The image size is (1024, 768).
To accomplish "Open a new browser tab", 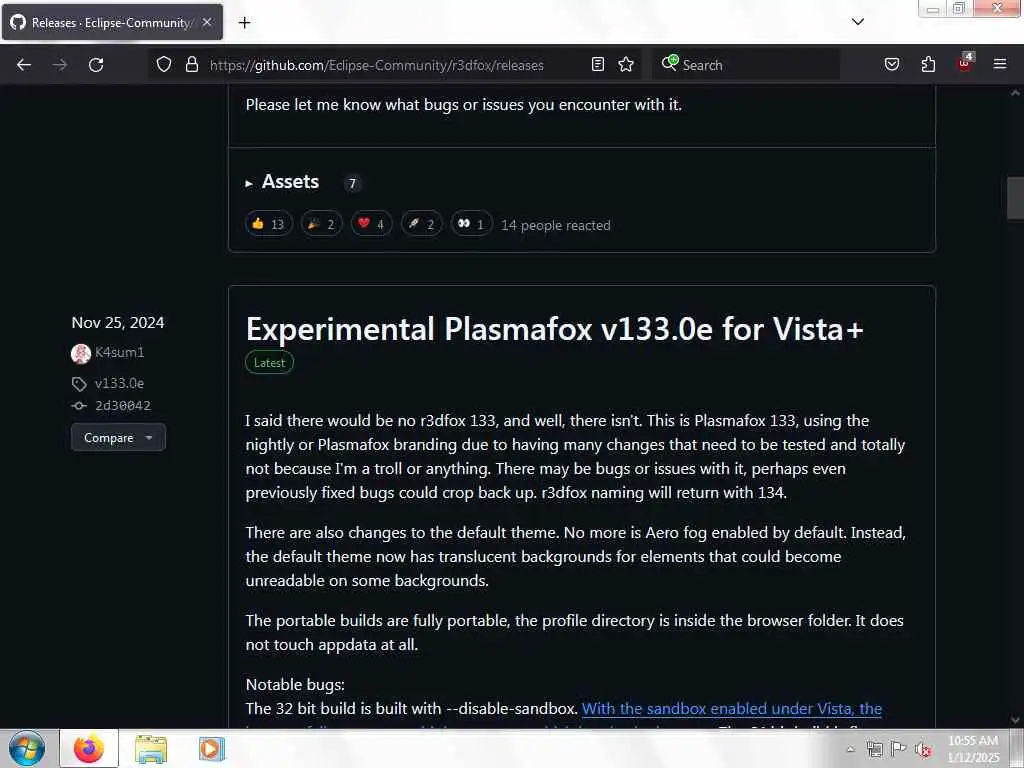I will (244, 23).
